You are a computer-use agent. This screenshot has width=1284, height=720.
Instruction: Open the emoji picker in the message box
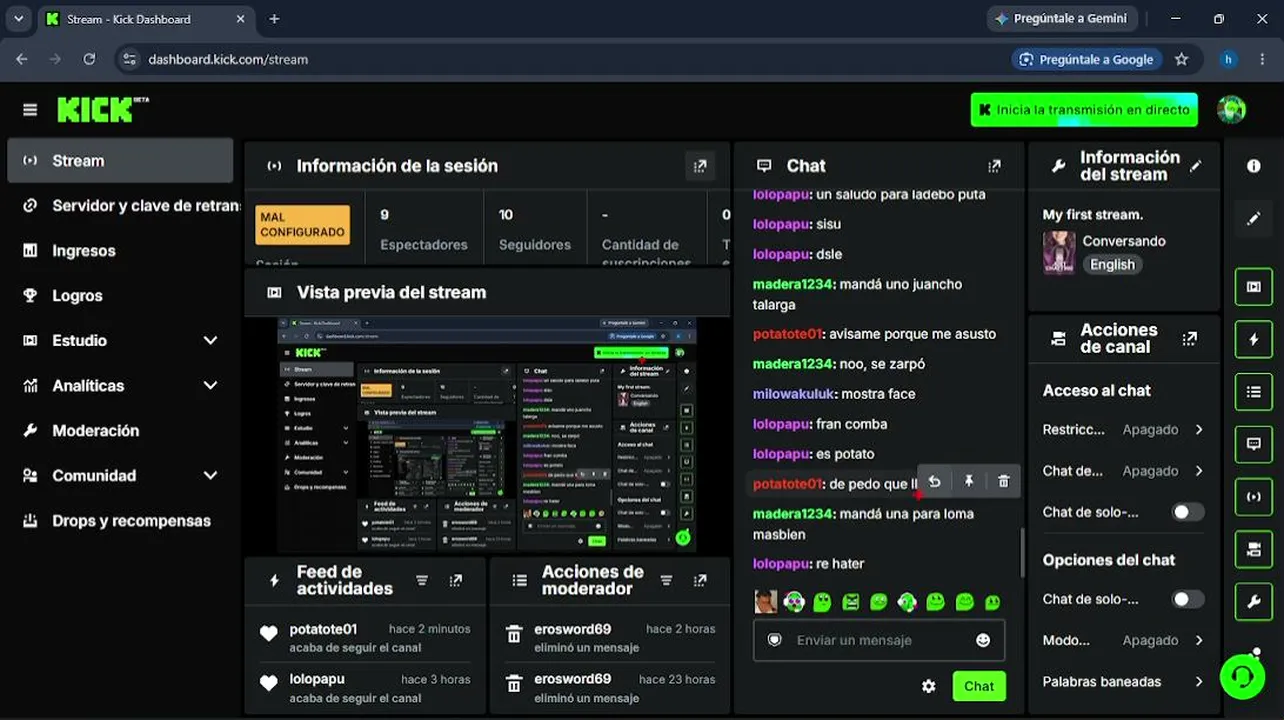(983, 640)
